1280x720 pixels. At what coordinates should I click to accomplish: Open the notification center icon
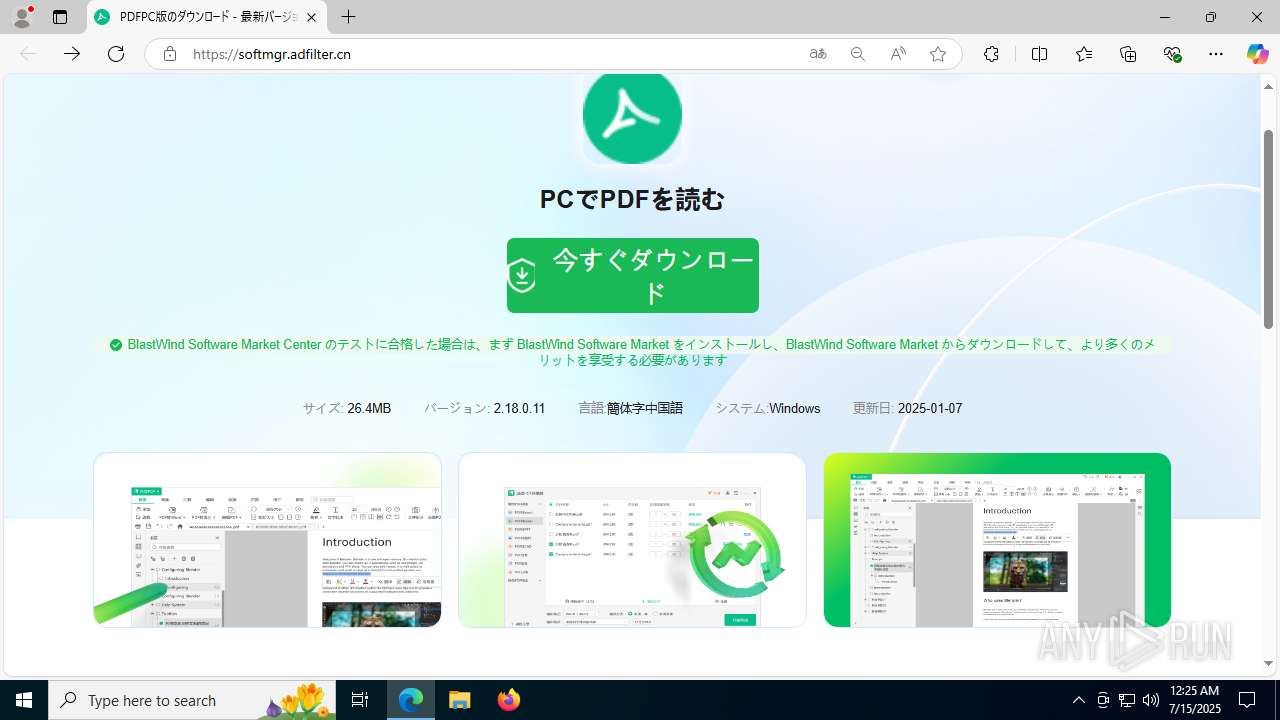click(x=1247, y=700)
